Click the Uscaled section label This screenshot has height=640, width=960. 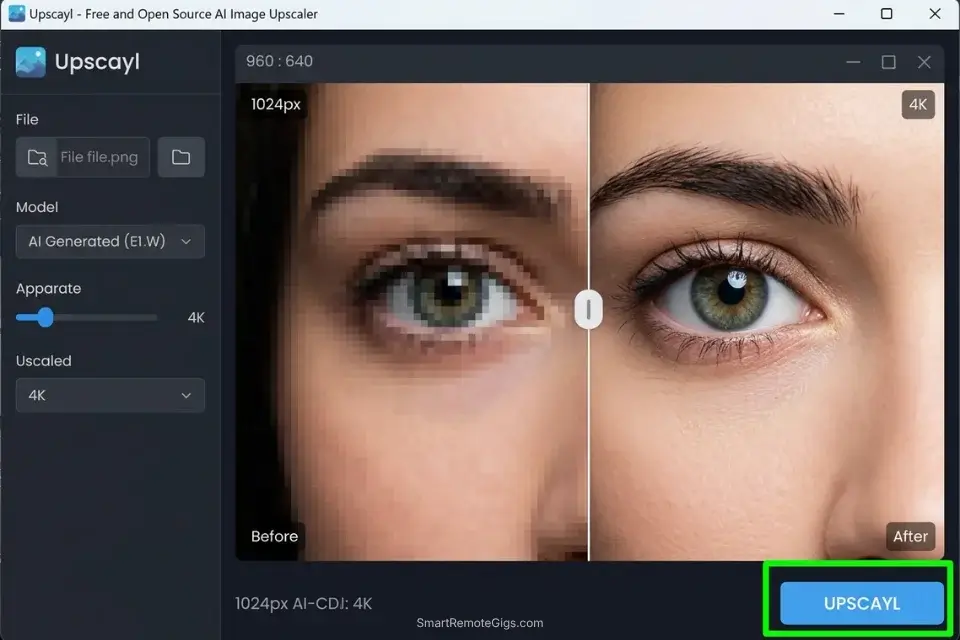(x=43, y=361)
